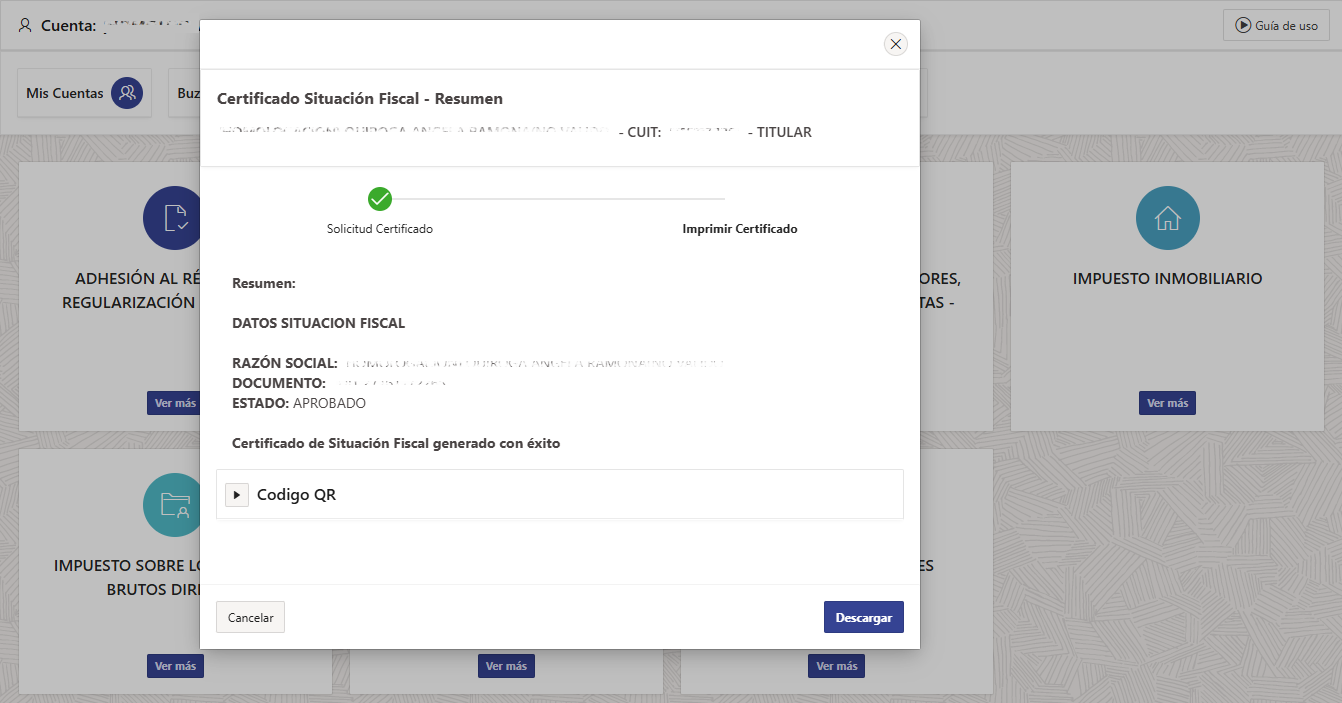The height and width of the screenshot is (703, 1342).
Task: Click the play icon in Guía de uso
Action: [1242, 26]
